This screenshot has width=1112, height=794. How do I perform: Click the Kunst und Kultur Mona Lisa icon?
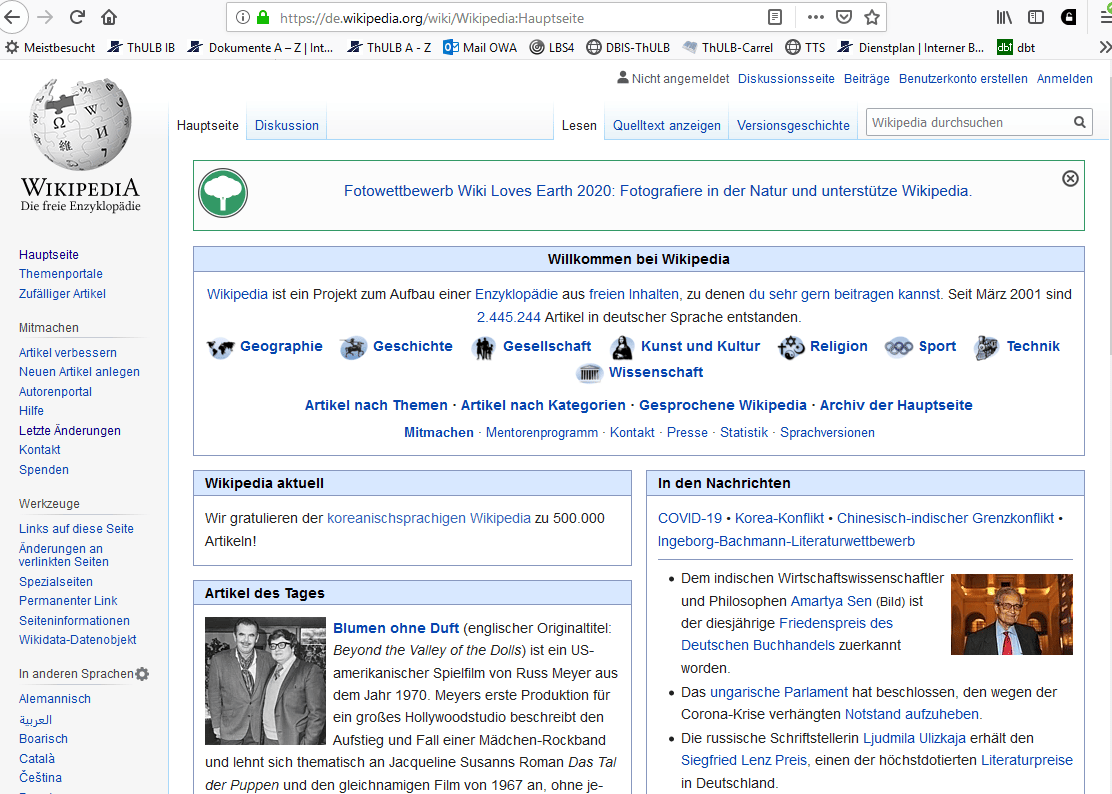pos(622,347)
